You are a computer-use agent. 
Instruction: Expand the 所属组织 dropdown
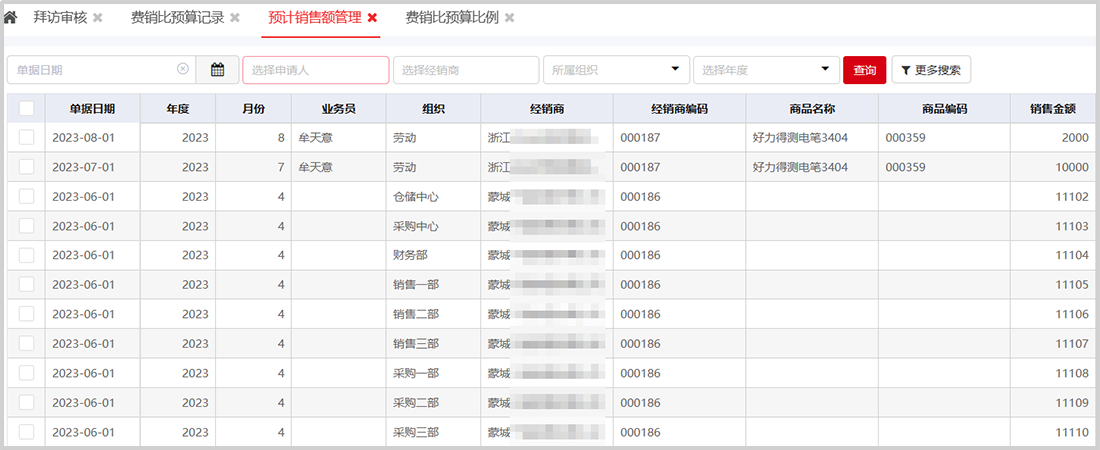(x=615, y=70)
